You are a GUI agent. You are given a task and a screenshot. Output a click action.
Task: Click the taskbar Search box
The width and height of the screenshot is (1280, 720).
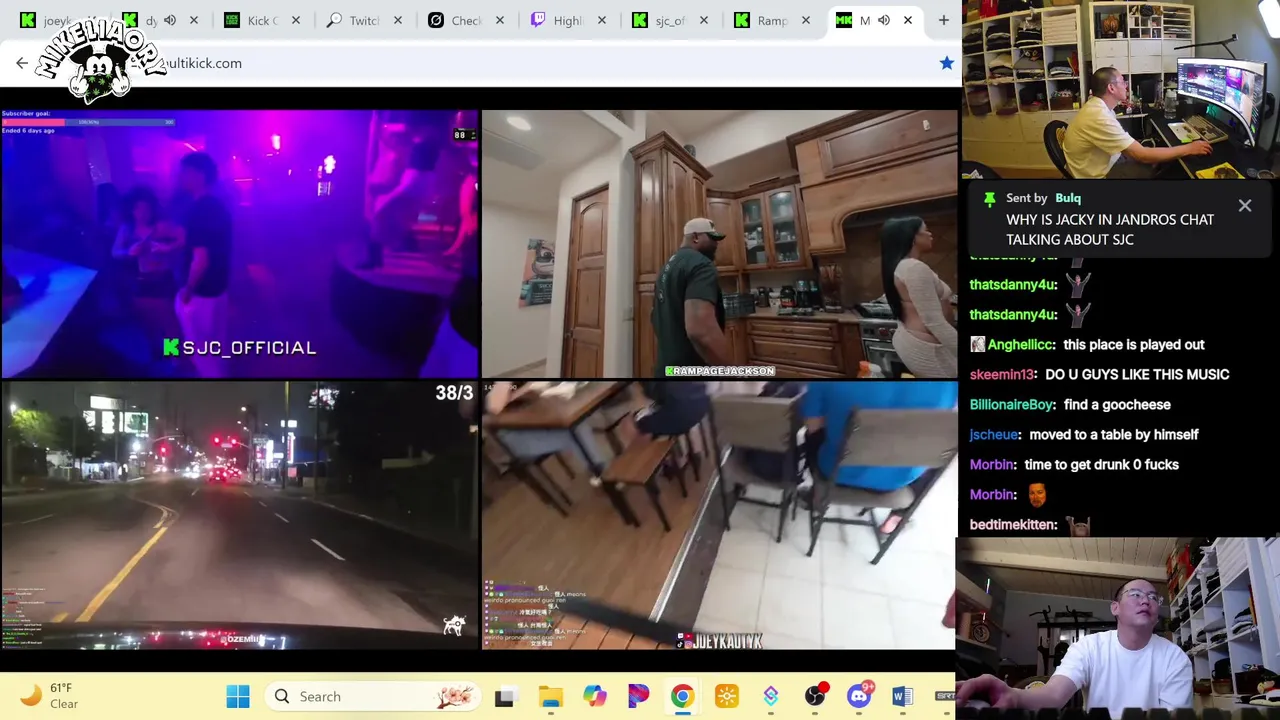point(372,696)
